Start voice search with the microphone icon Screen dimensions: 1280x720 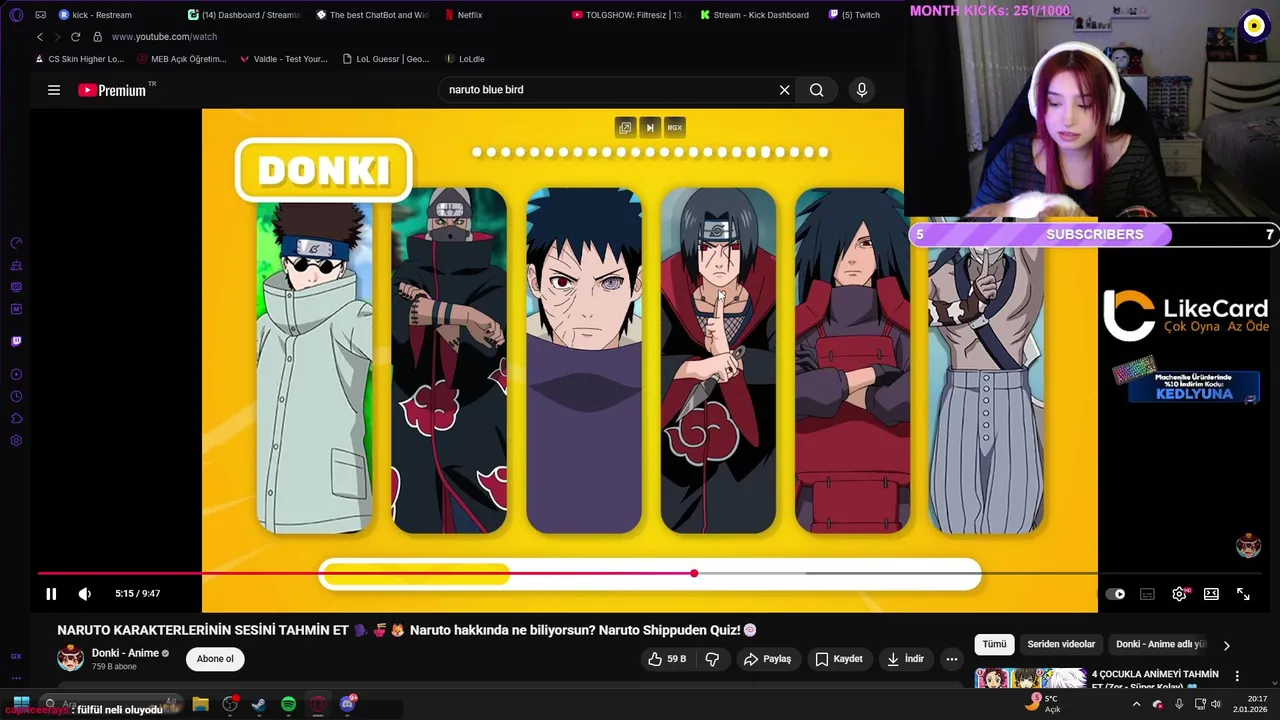point(862,90)
